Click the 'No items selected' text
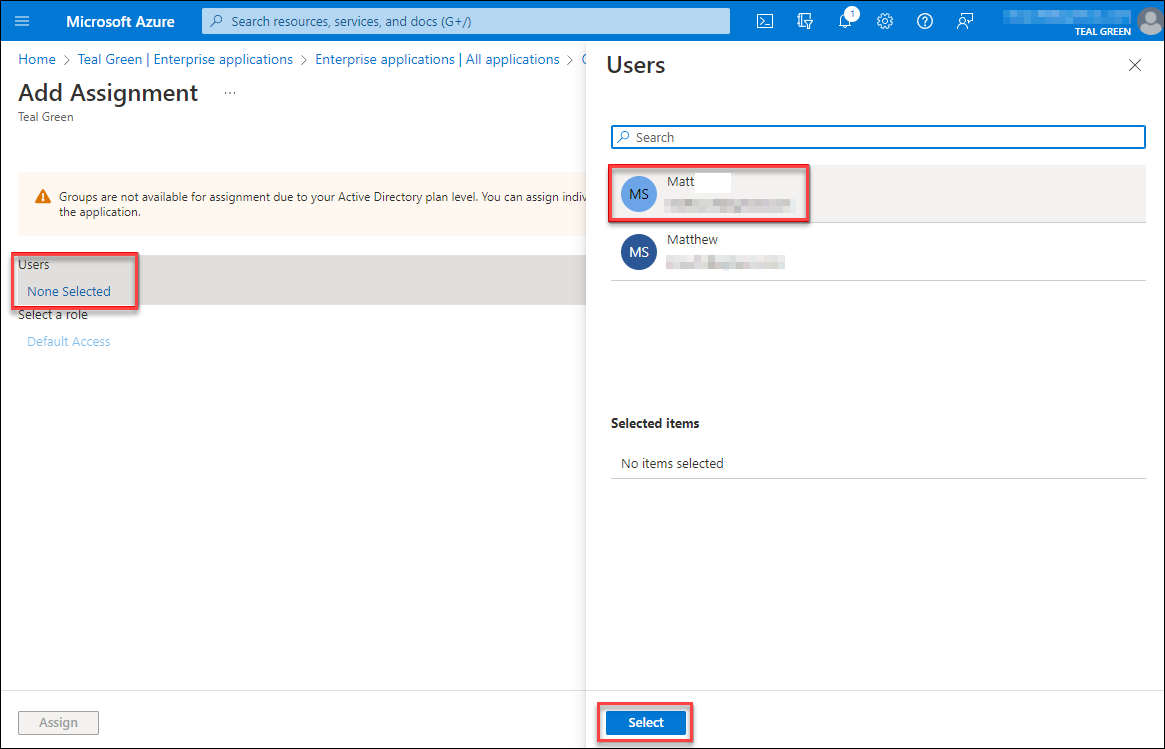This screenshot has height=749, width=1165. (672, 463)
